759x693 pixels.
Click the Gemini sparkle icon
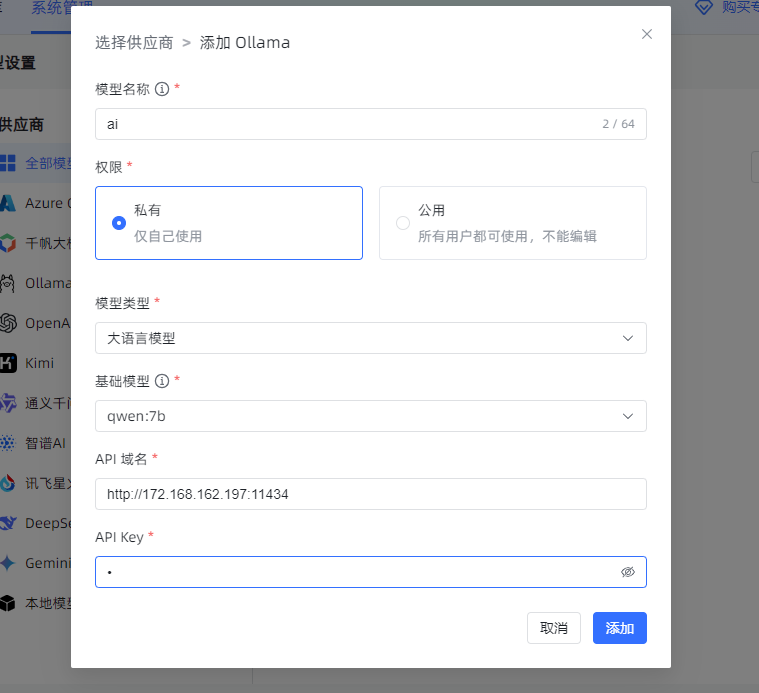[x=8, y=563]
